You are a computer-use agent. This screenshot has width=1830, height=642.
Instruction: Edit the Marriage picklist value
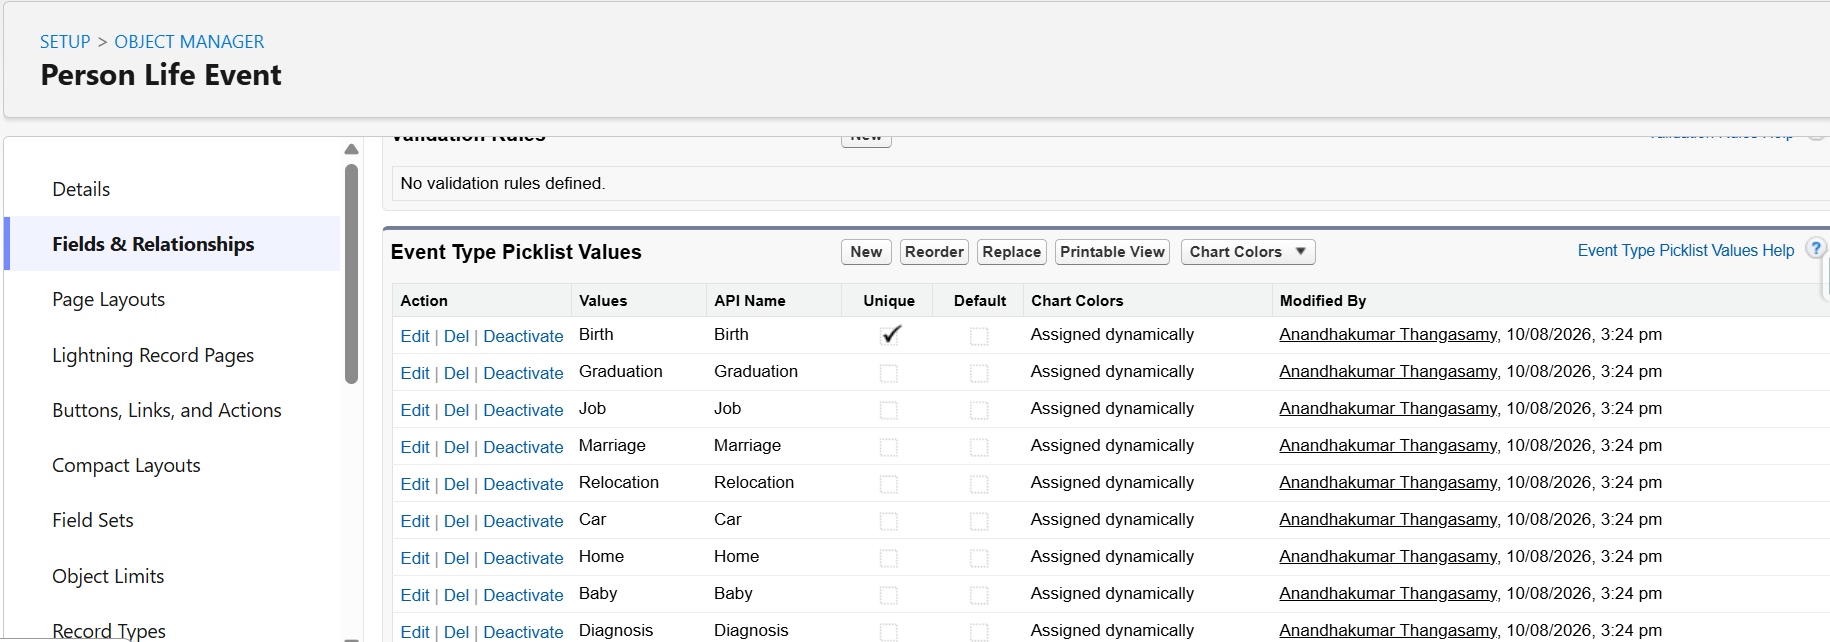(x=415, y=447)
